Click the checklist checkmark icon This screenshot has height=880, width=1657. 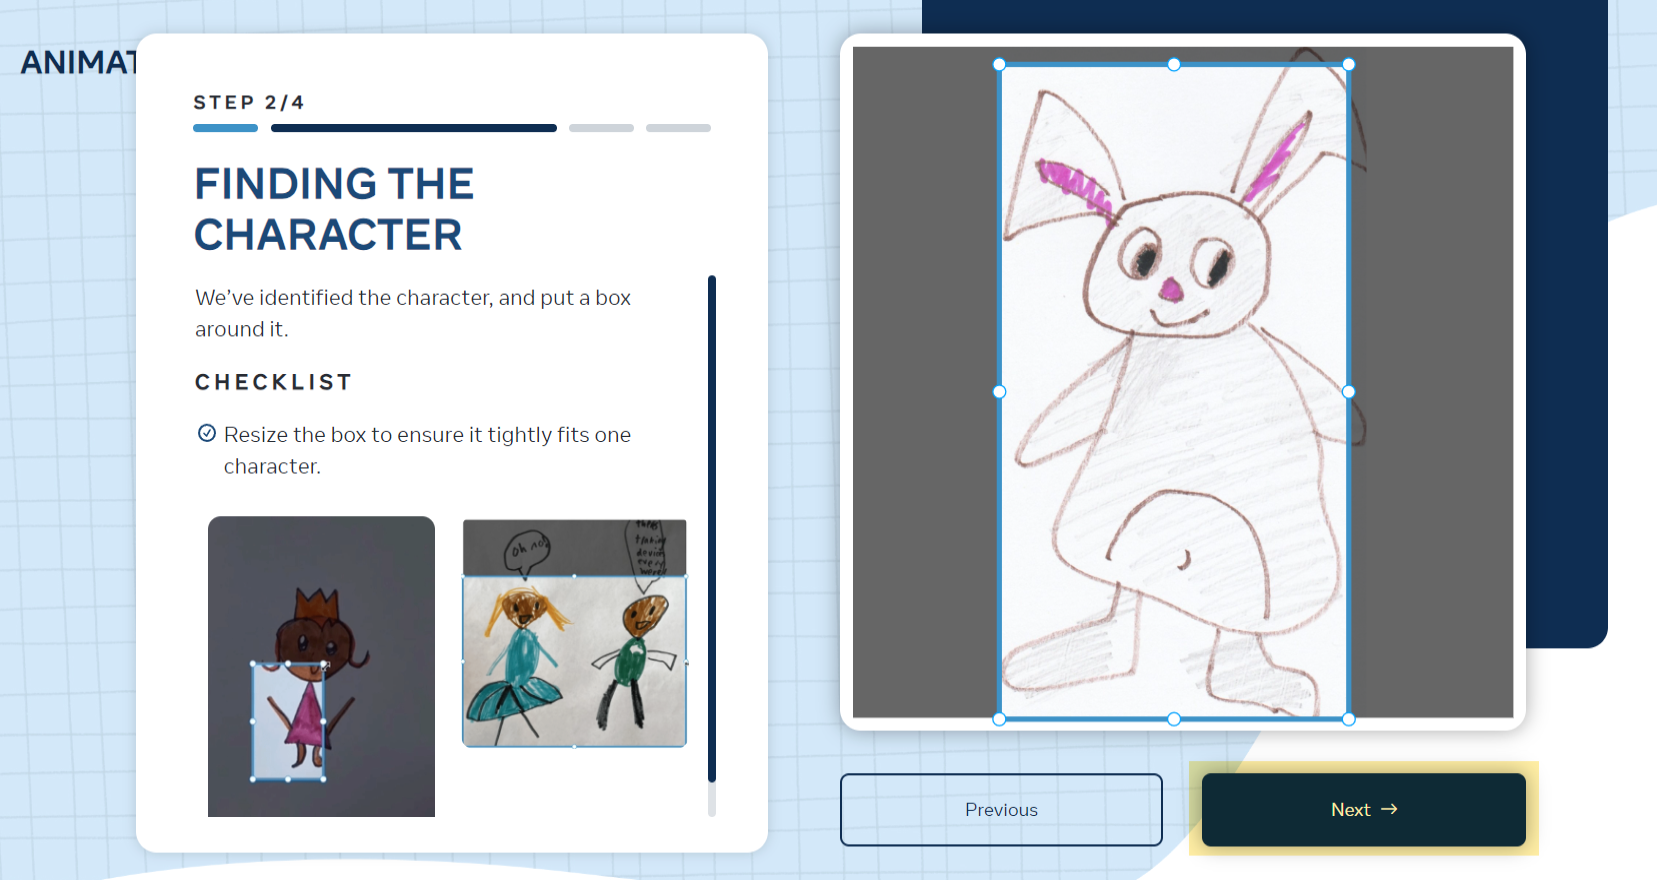(207, 433)
